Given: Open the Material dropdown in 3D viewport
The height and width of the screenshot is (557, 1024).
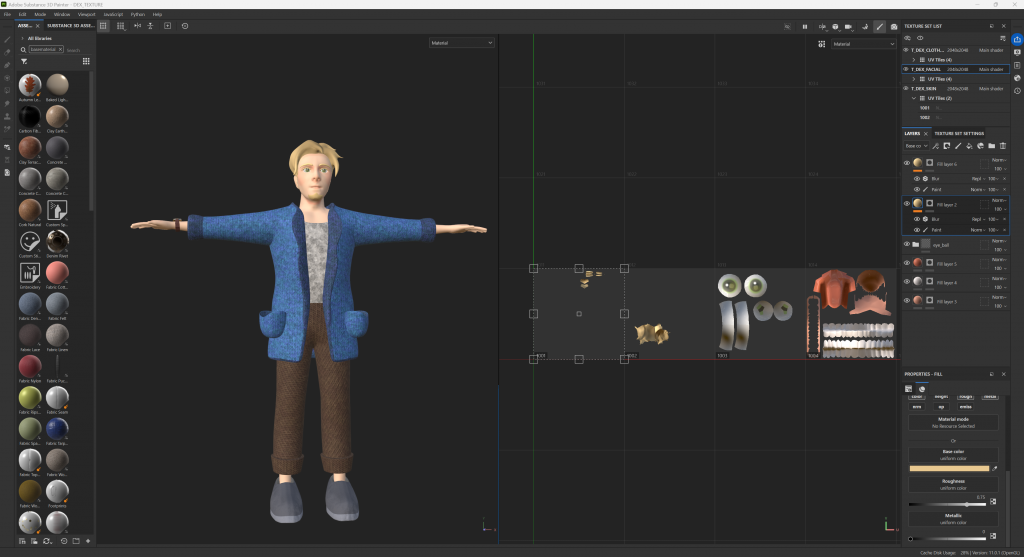Looking at the screenshot, I should [462, 43].
